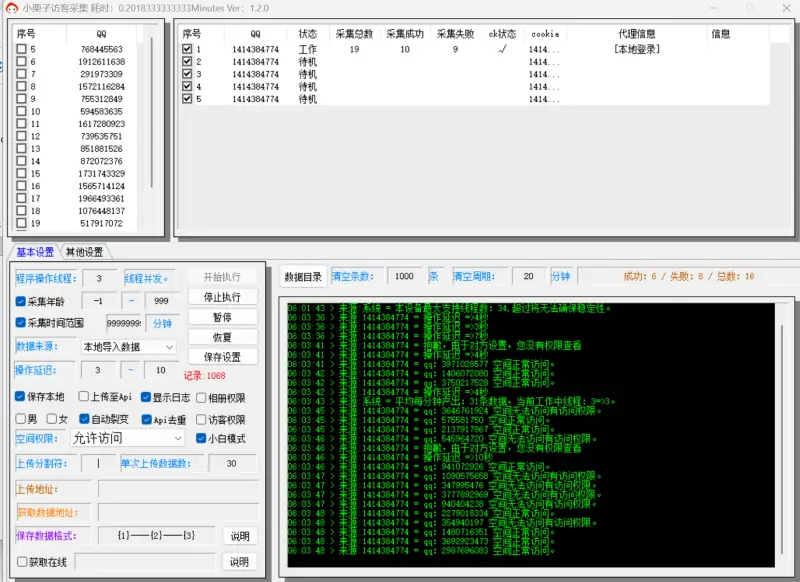Uncheck the 自动裂变 option
Image resolution: width=800 pixels, height=582 pixels.
[x=84, y=419]
